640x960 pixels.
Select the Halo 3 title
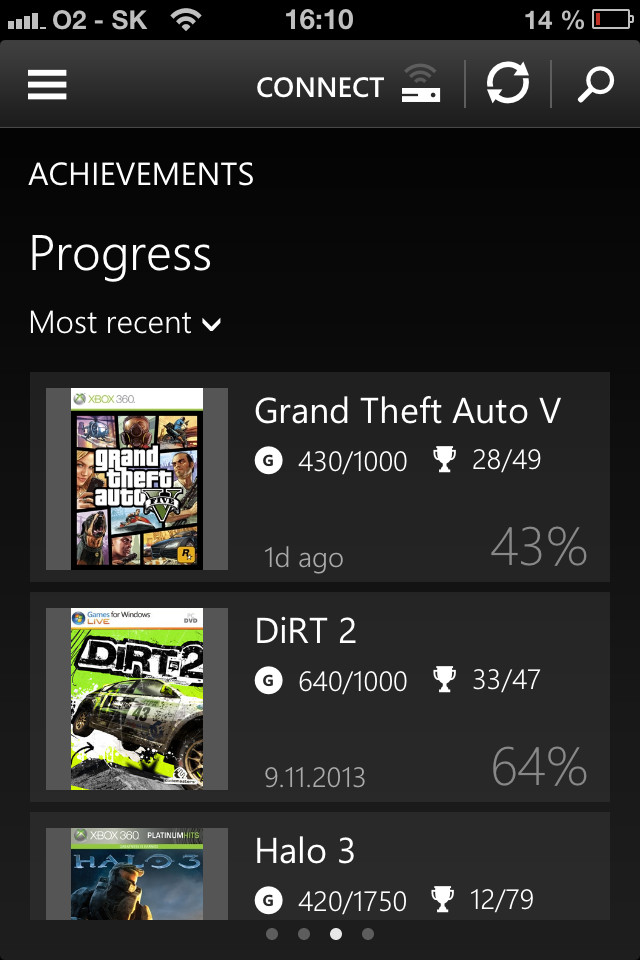pyautogui.click(x=305, y=851)
